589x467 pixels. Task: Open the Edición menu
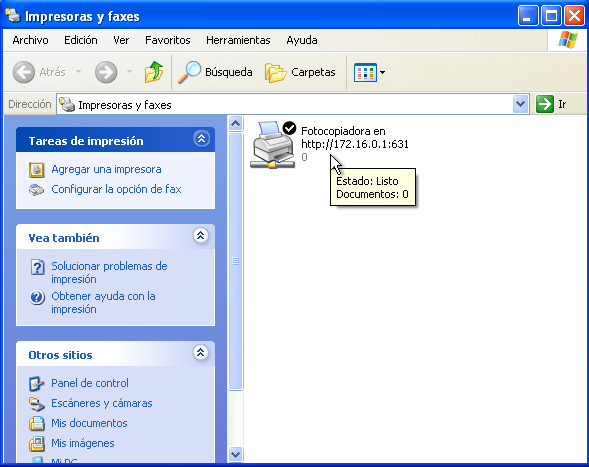(81, 40)
